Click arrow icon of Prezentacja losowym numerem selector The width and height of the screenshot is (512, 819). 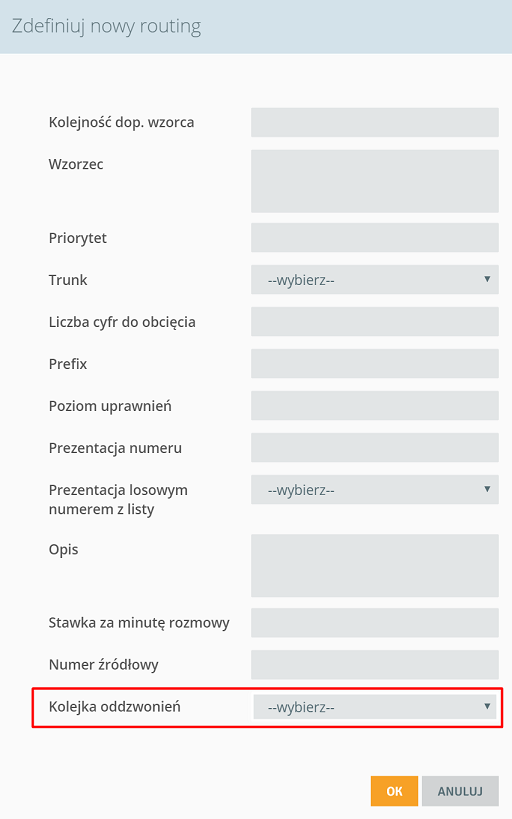487,489
